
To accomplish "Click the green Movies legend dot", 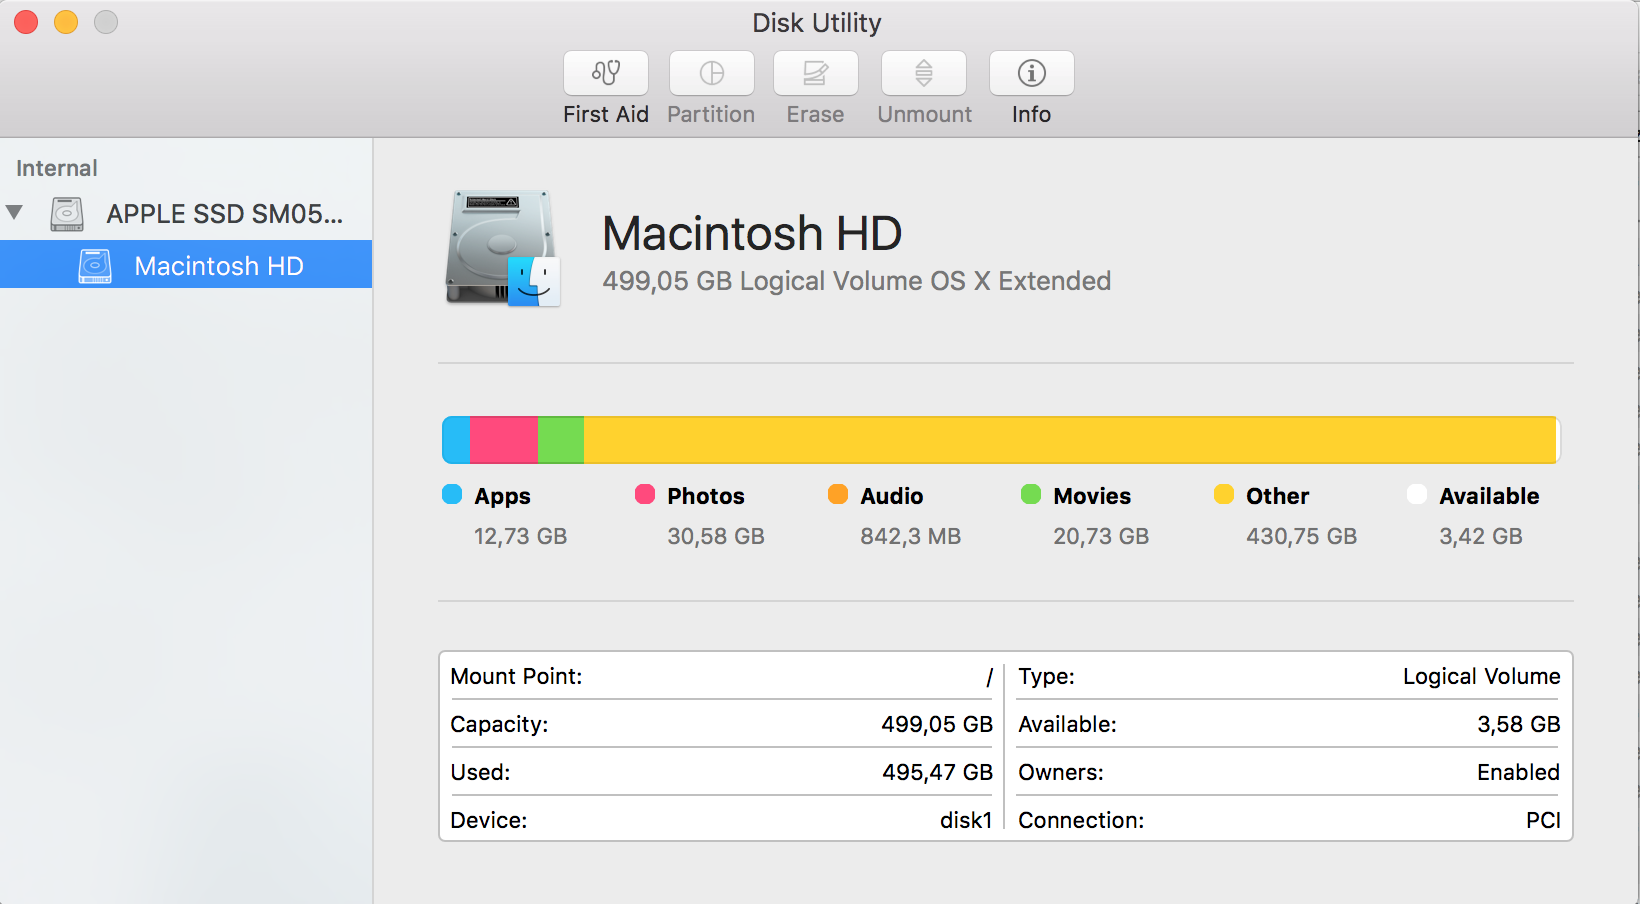I will point(1031,494).
